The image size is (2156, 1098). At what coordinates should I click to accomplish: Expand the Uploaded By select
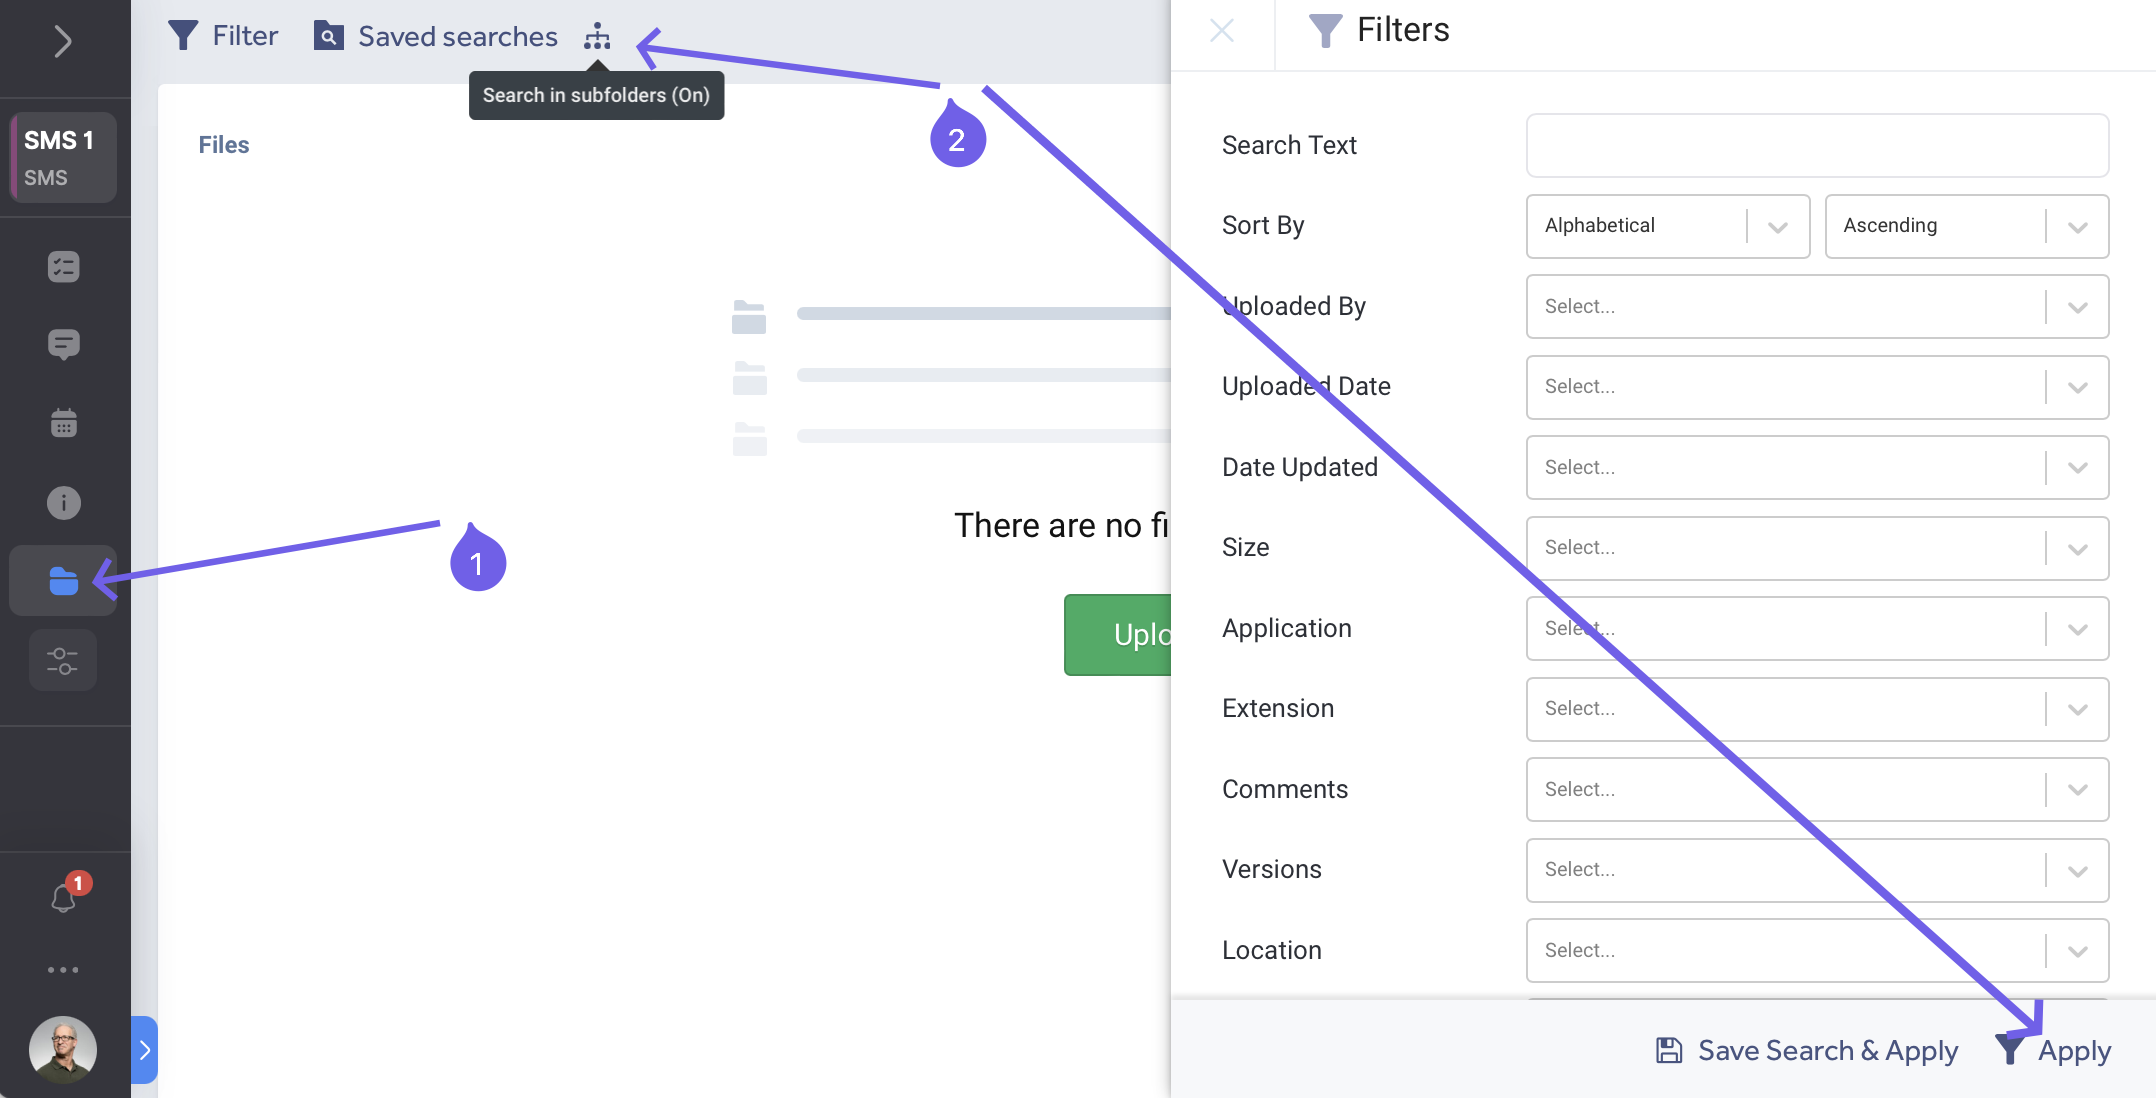[1816, 307]
